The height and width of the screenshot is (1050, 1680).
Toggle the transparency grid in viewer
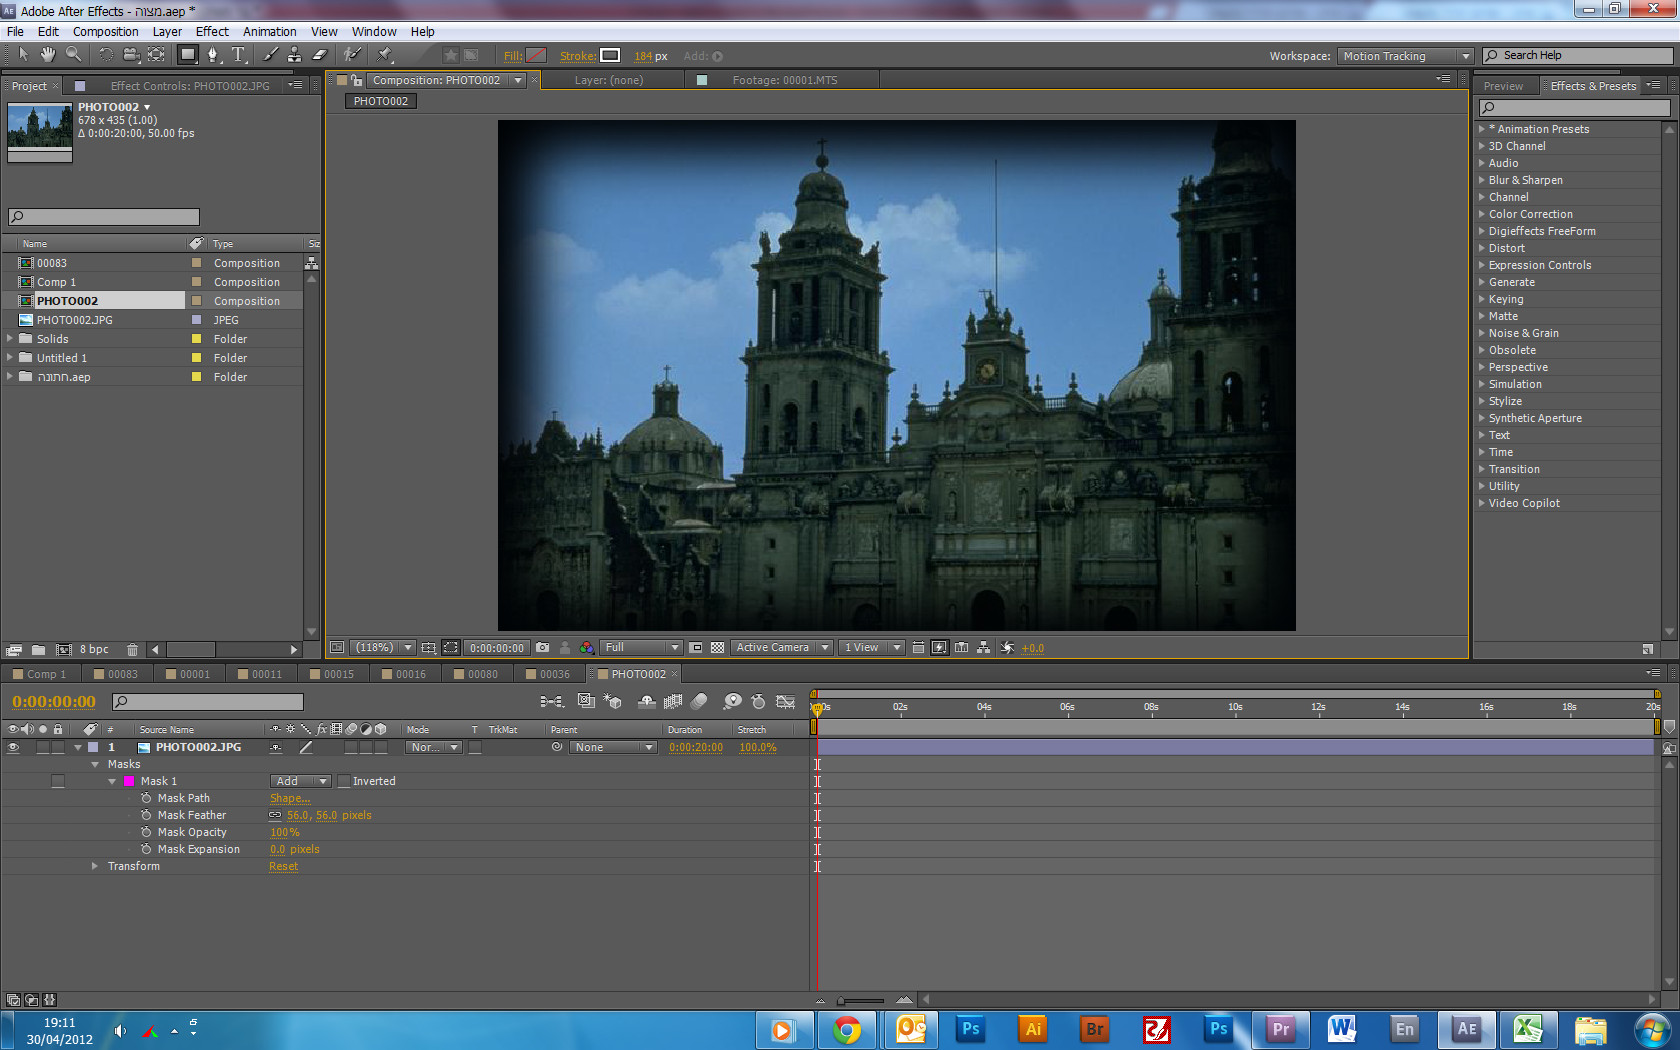point(717,648)
